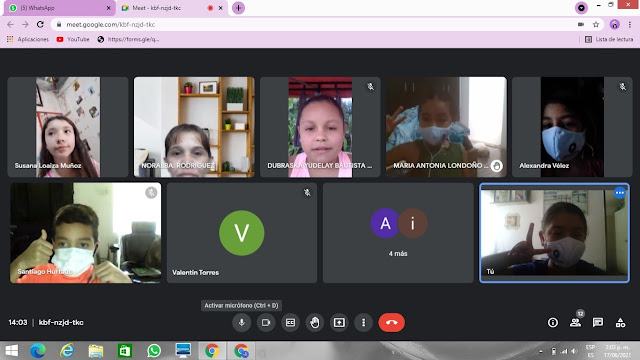This screenshot has height=360, width=640.
Task: Click the second Chrome profile taskbar icon
Action: point(241,351)
